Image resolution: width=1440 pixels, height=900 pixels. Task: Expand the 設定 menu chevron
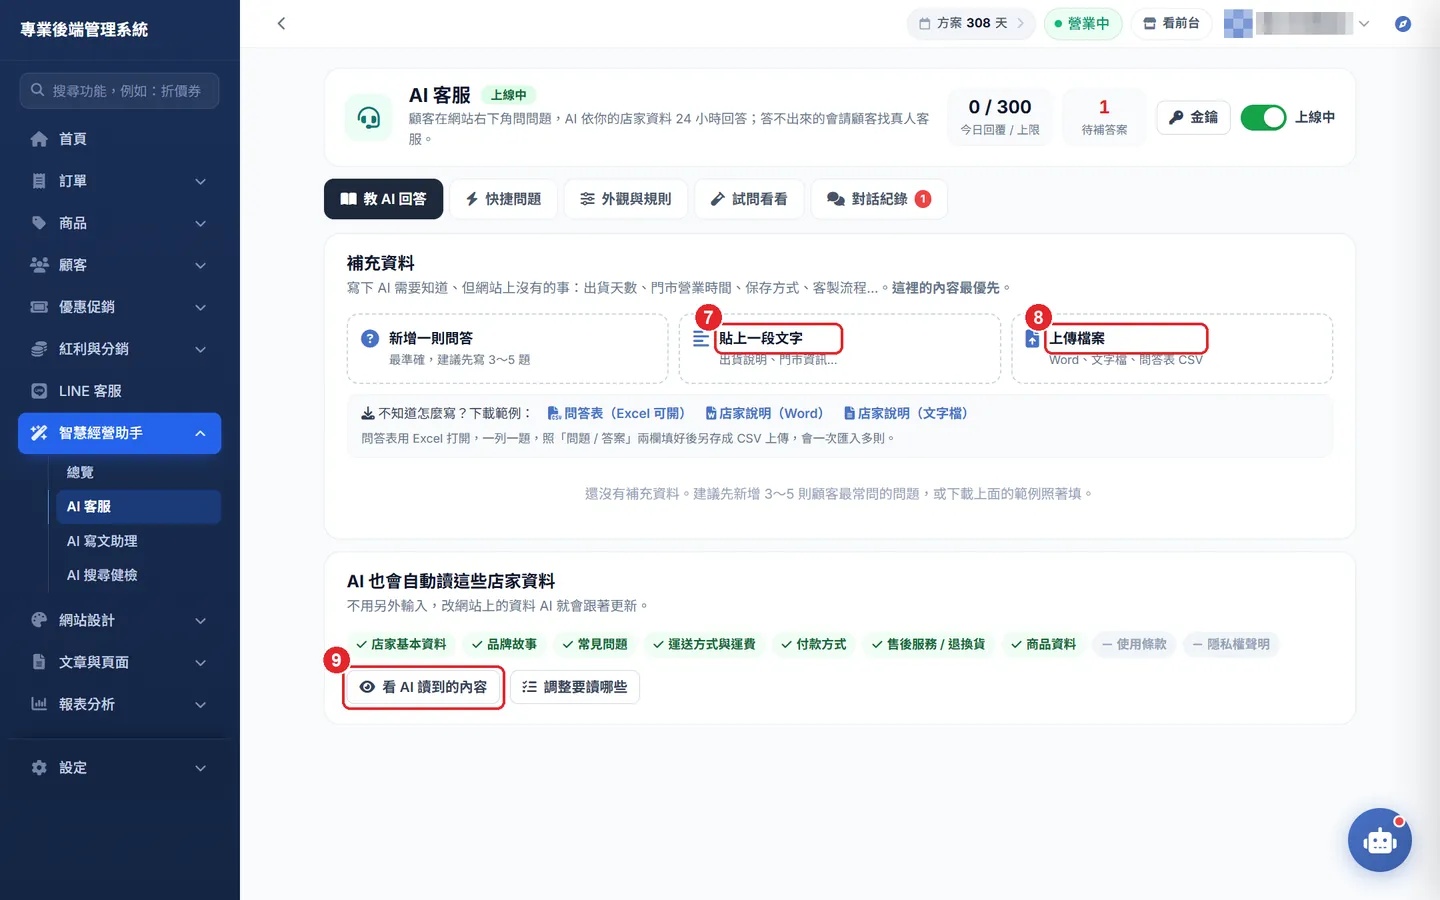200,768
